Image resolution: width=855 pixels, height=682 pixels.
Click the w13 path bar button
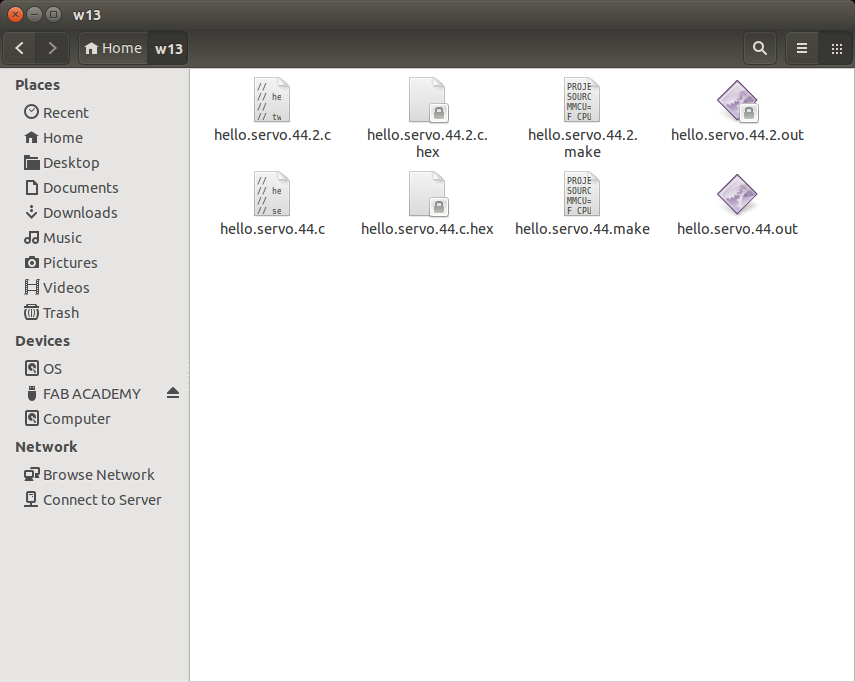coord(168,49)
